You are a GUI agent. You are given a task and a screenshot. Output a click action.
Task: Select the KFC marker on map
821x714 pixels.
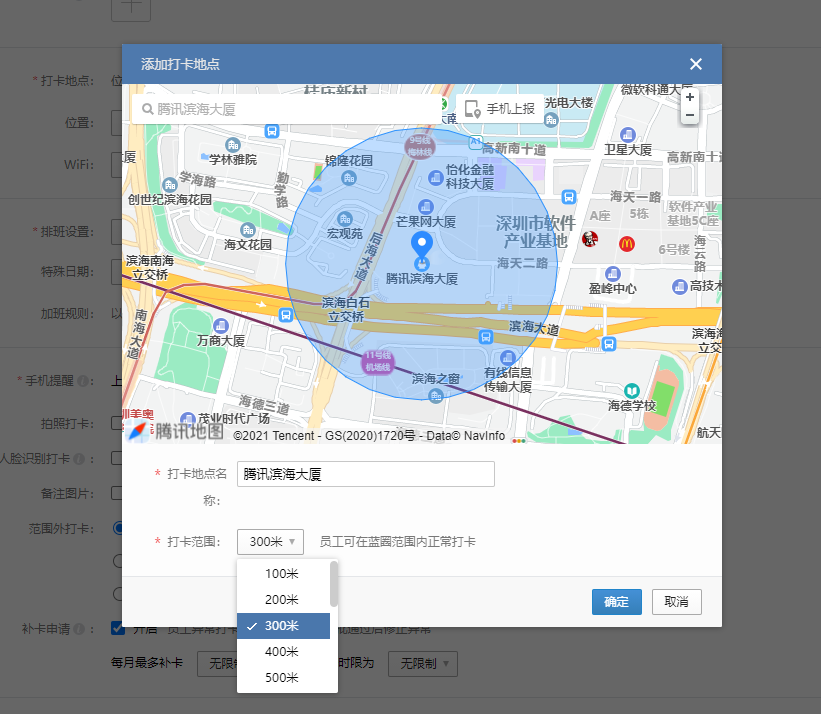(x=590, y=239)
